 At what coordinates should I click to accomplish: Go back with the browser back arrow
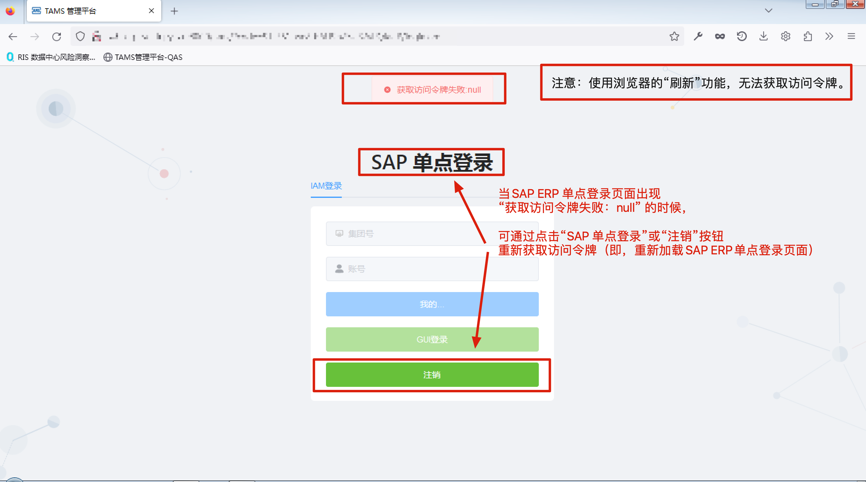coord(13,36)
